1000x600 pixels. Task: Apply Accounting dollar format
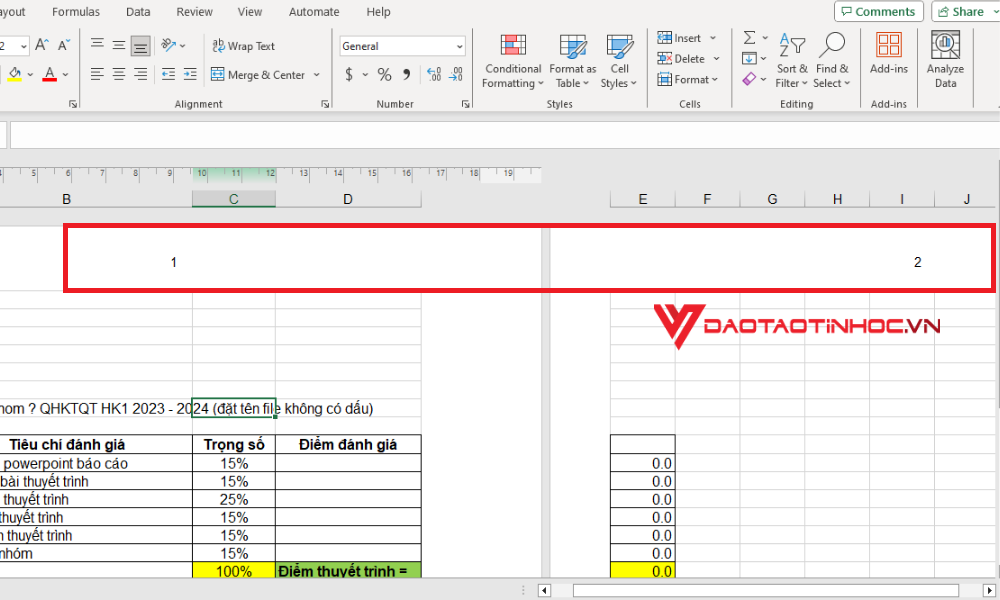point(349,75)
